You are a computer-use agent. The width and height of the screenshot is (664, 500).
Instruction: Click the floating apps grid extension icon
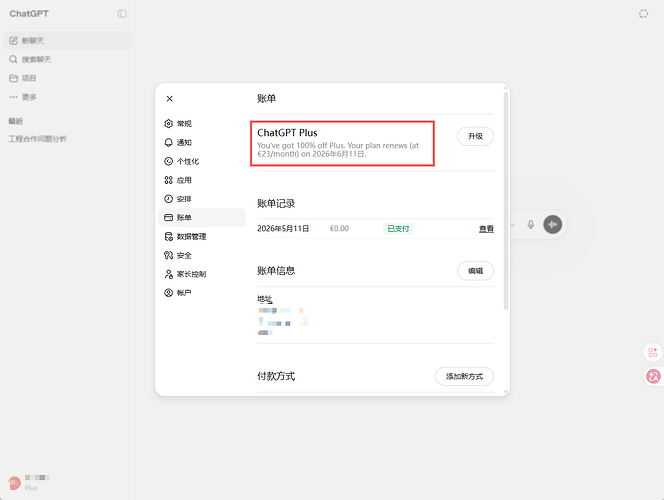(x=653, y=352)
